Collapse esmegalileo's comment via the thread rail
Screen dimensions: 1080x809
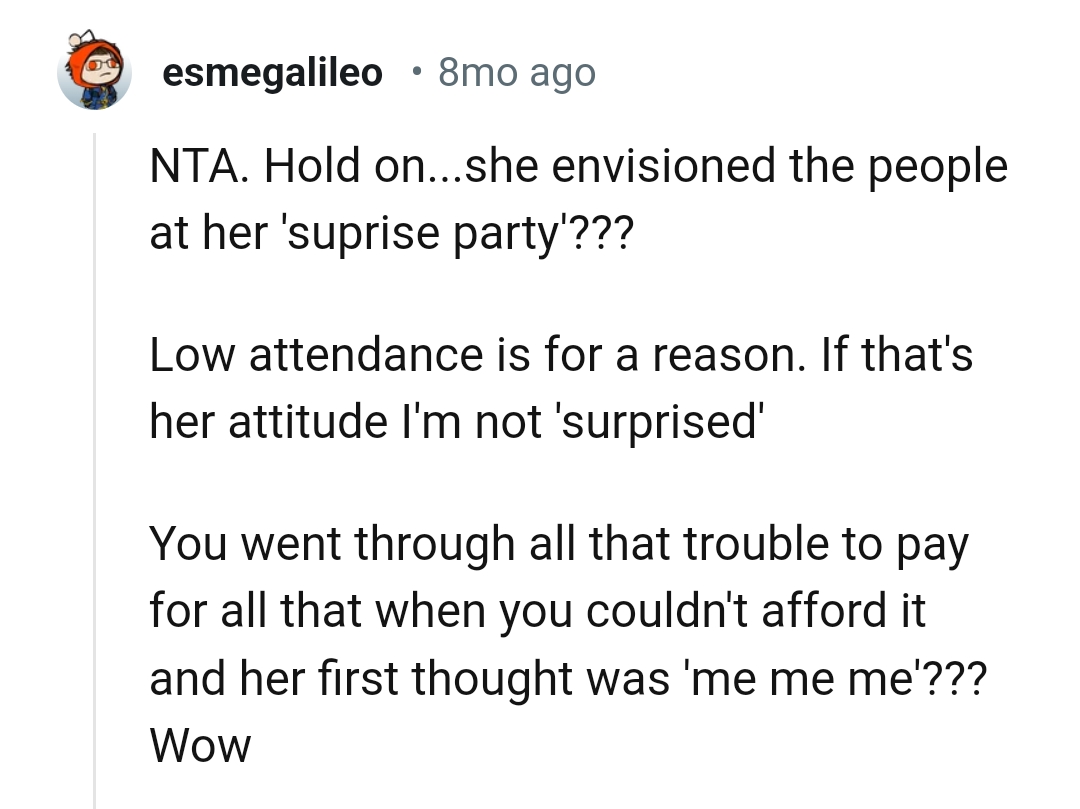point(96,450)
